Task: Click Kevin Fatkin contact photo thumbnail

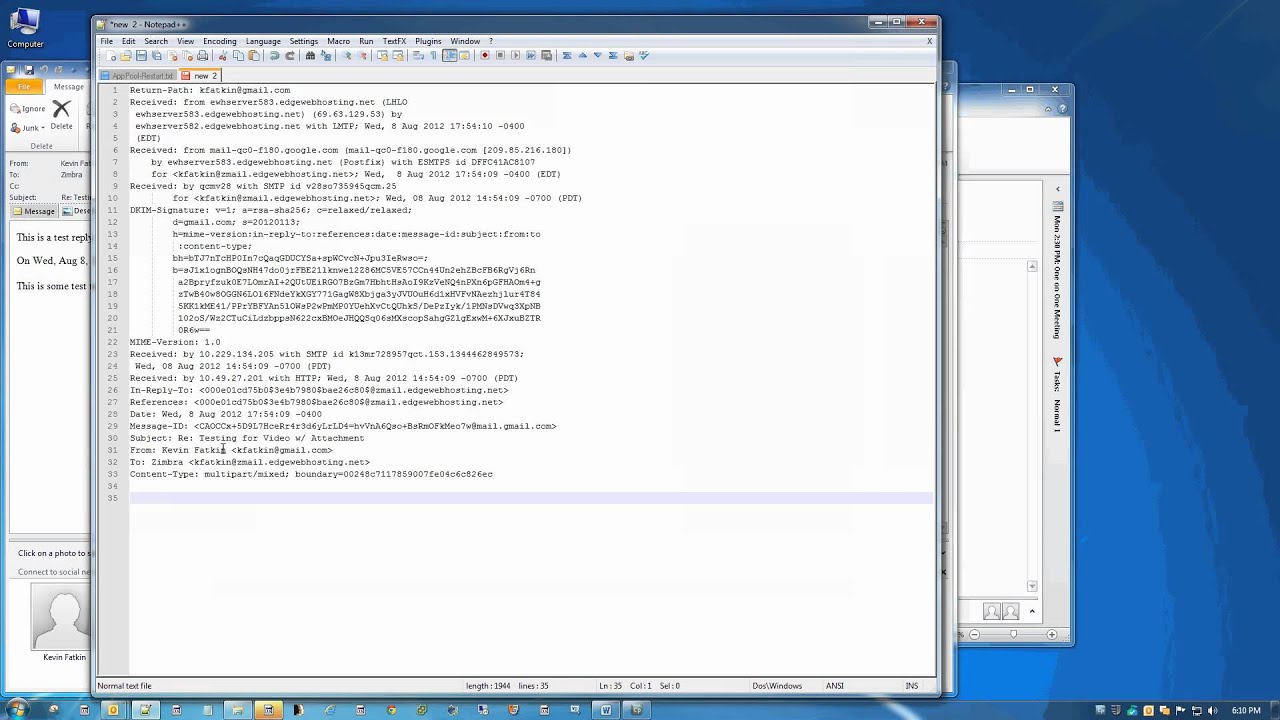Action: pos(63,615)
